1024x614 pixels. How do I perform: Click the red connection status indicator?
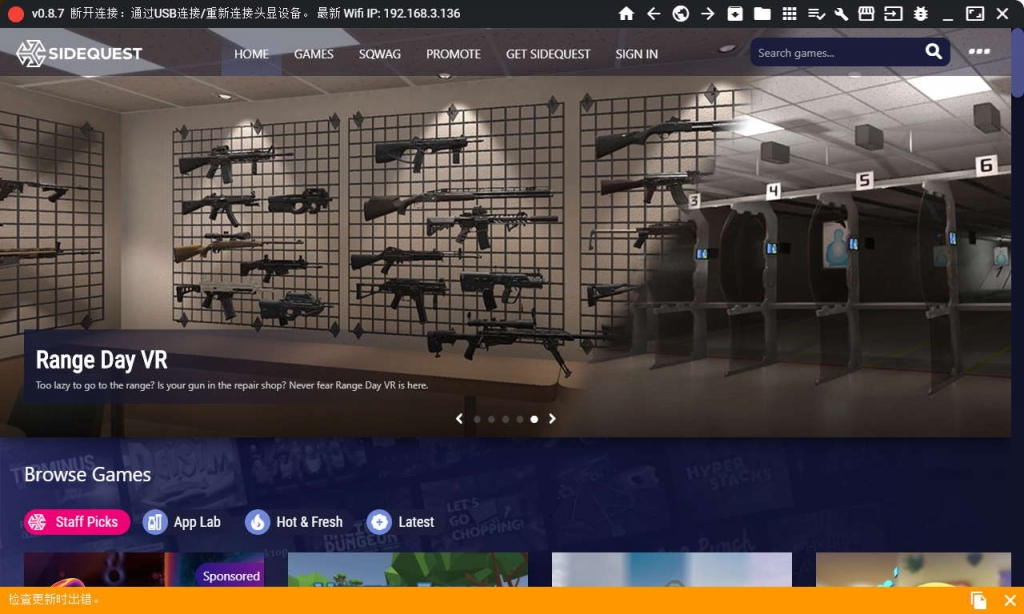(x=15, y=14)
